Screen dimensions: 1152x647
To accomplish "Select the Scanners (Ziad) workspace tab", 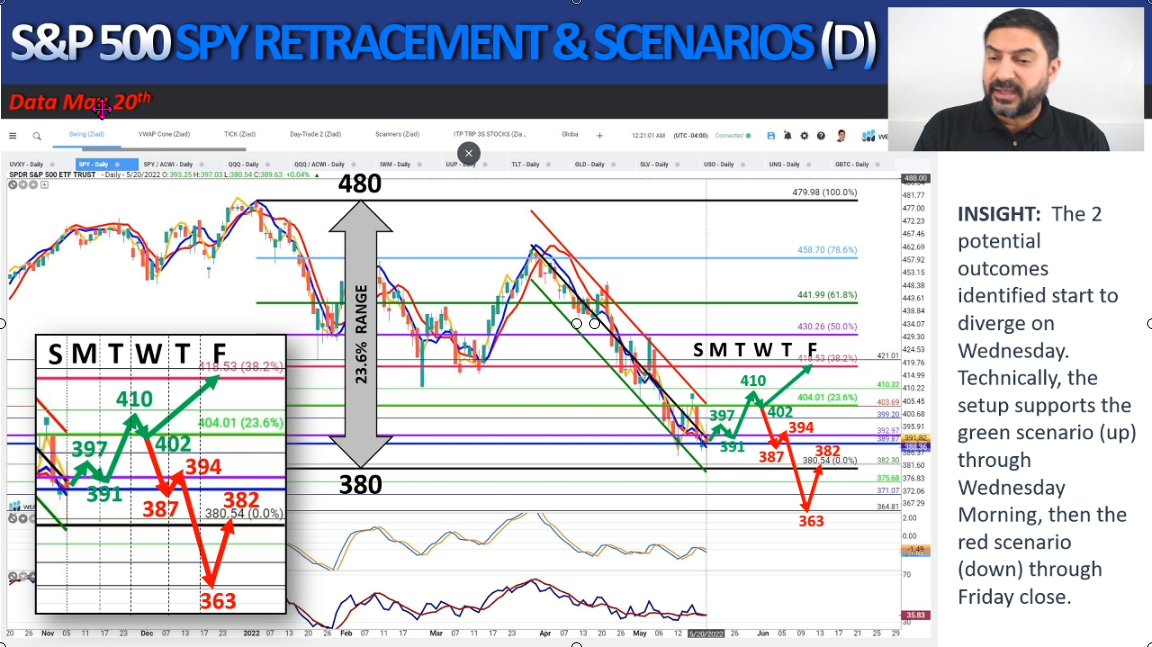I will click(397, 134).
